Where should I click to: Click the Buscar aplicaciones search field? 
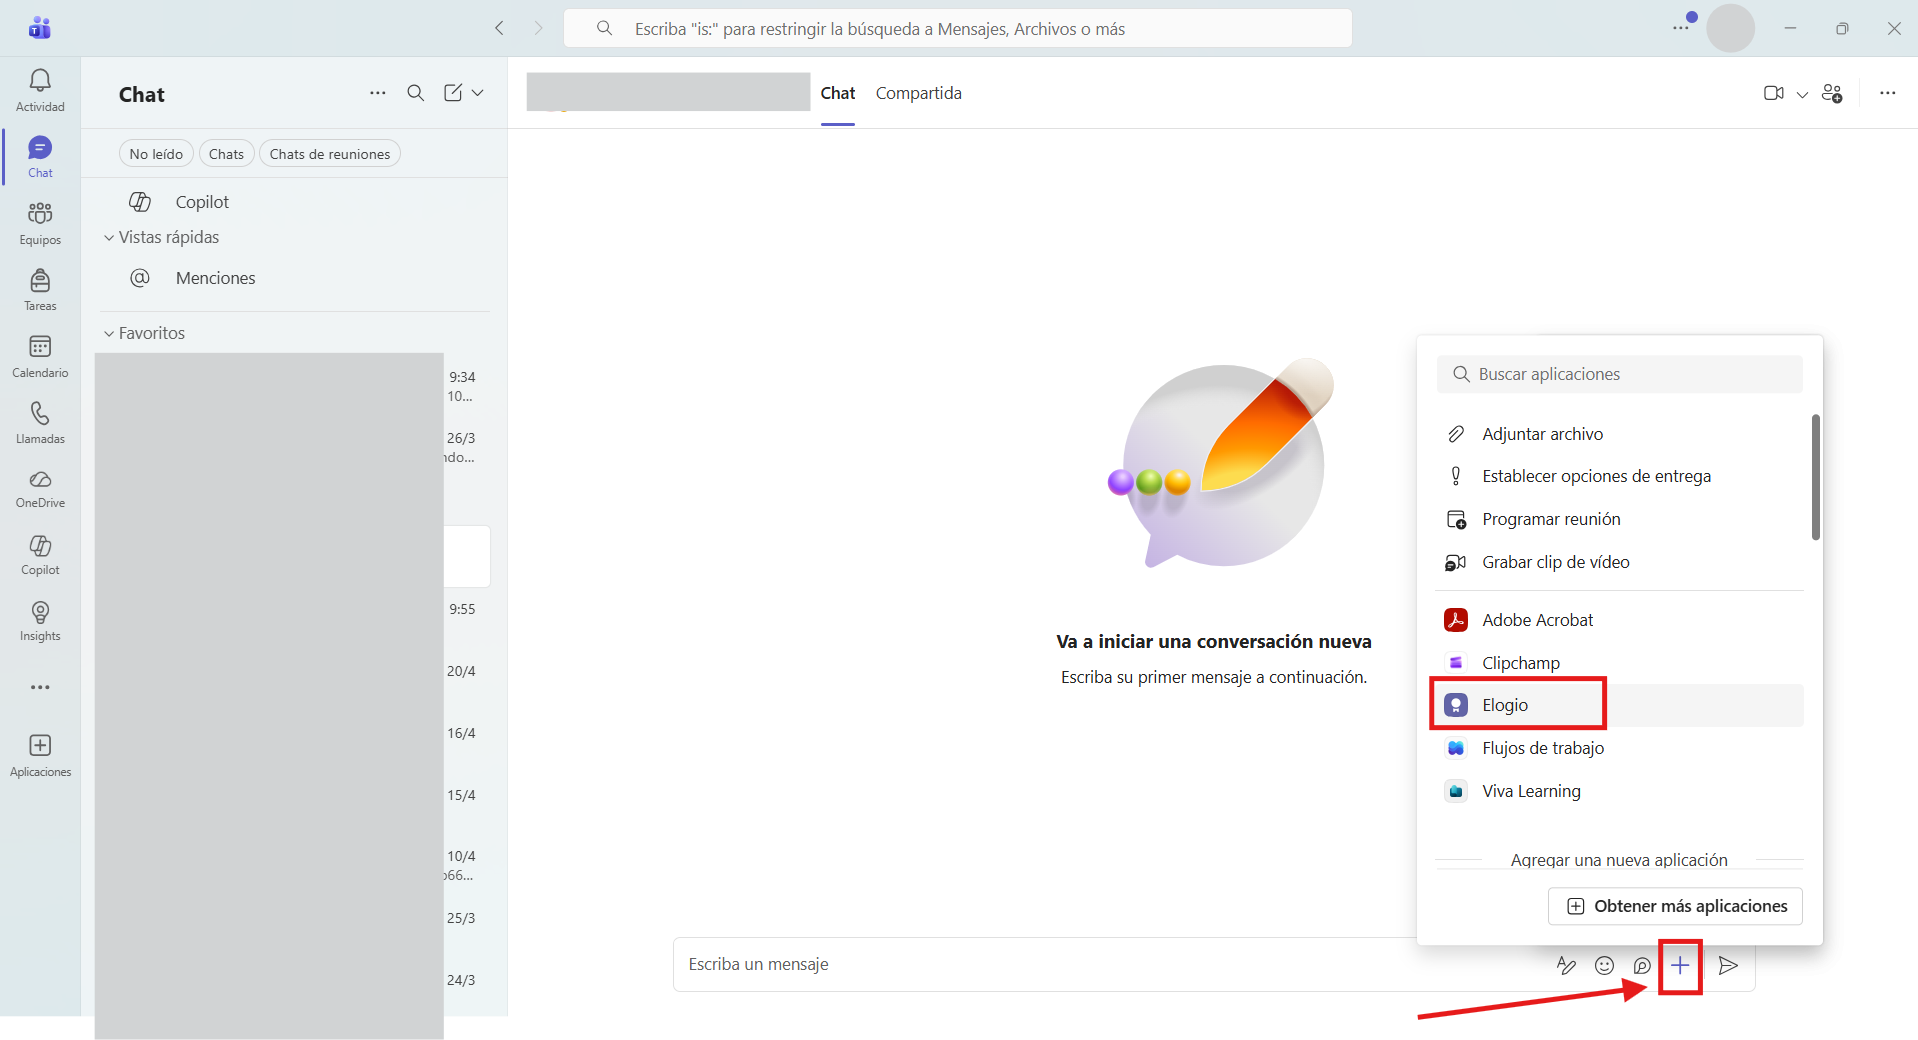click(x=1620, y=374)
